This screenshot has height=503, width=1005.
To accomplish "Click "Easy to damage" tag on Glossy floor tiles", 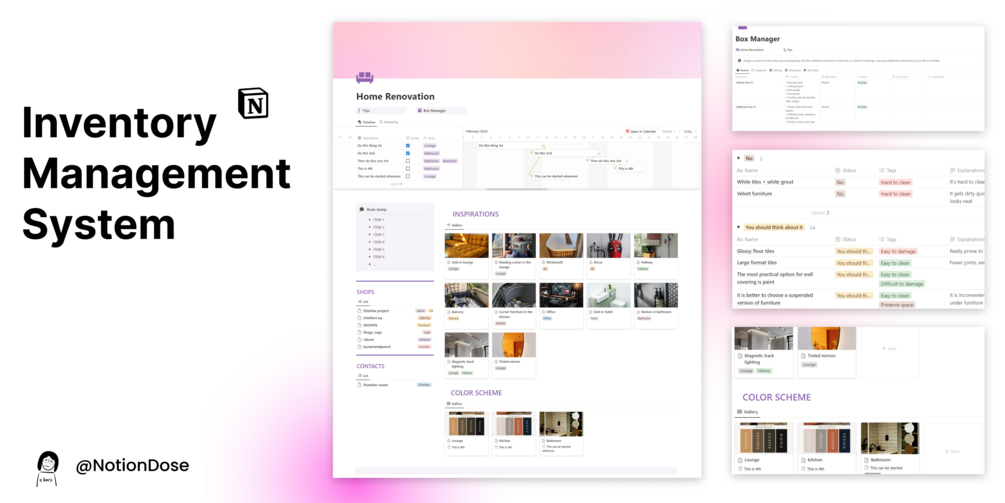I will click(898, 251).
